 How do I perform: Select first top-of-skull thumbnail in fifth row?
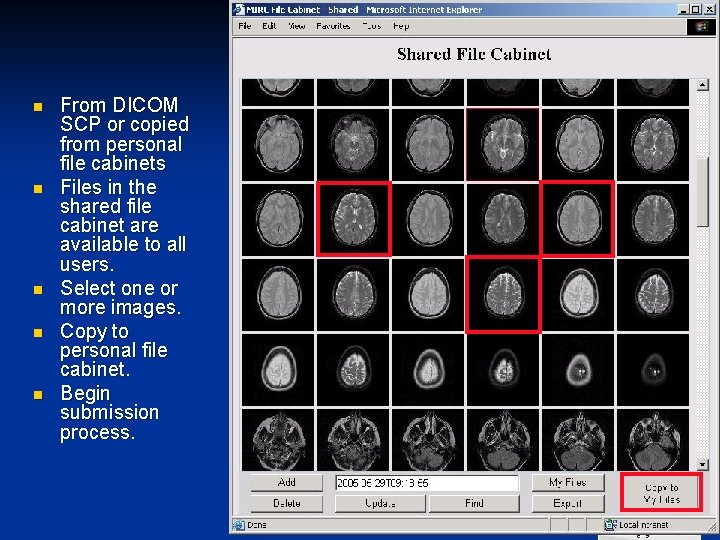pyautogui.click(x=278, y=370)
